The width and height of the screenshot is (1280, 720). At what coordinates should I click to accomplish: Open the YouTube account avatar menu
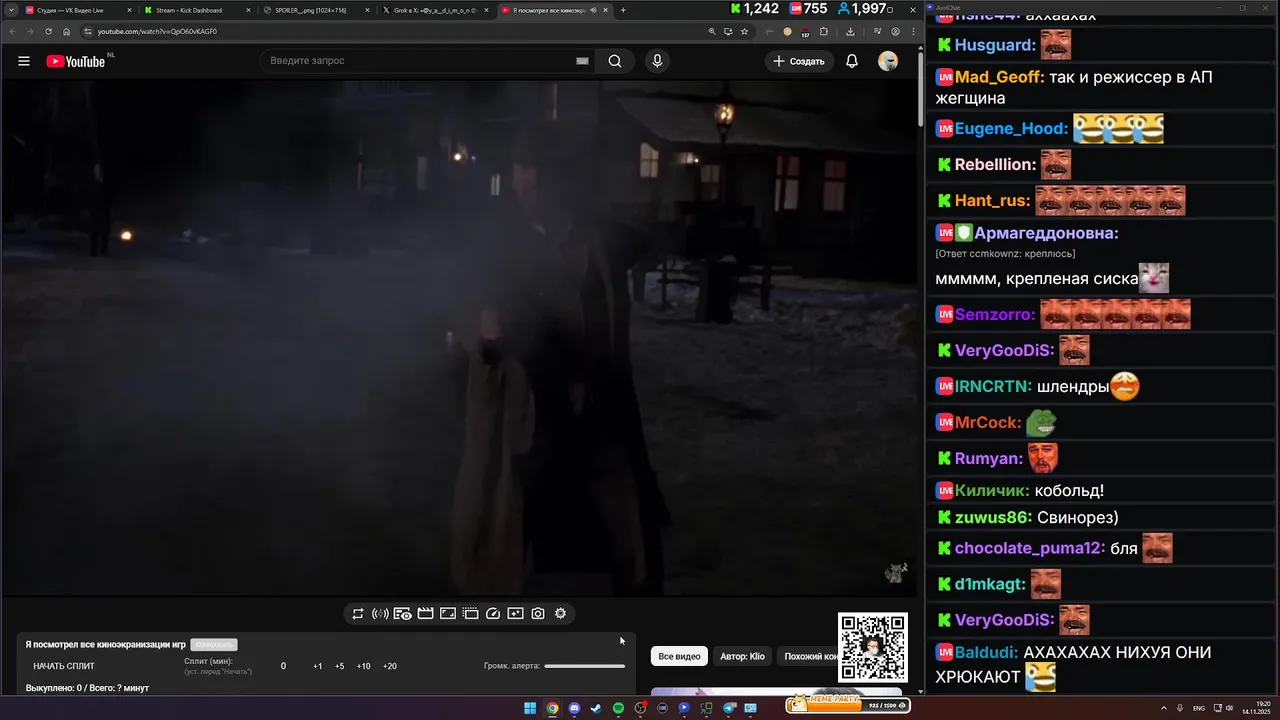tap(888, 61)
